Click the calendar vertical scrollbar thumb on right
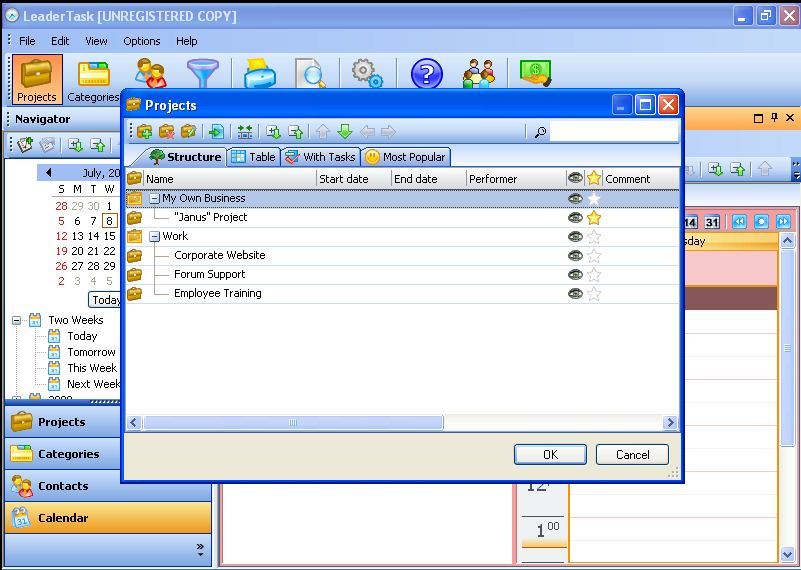 pos(787,347)
